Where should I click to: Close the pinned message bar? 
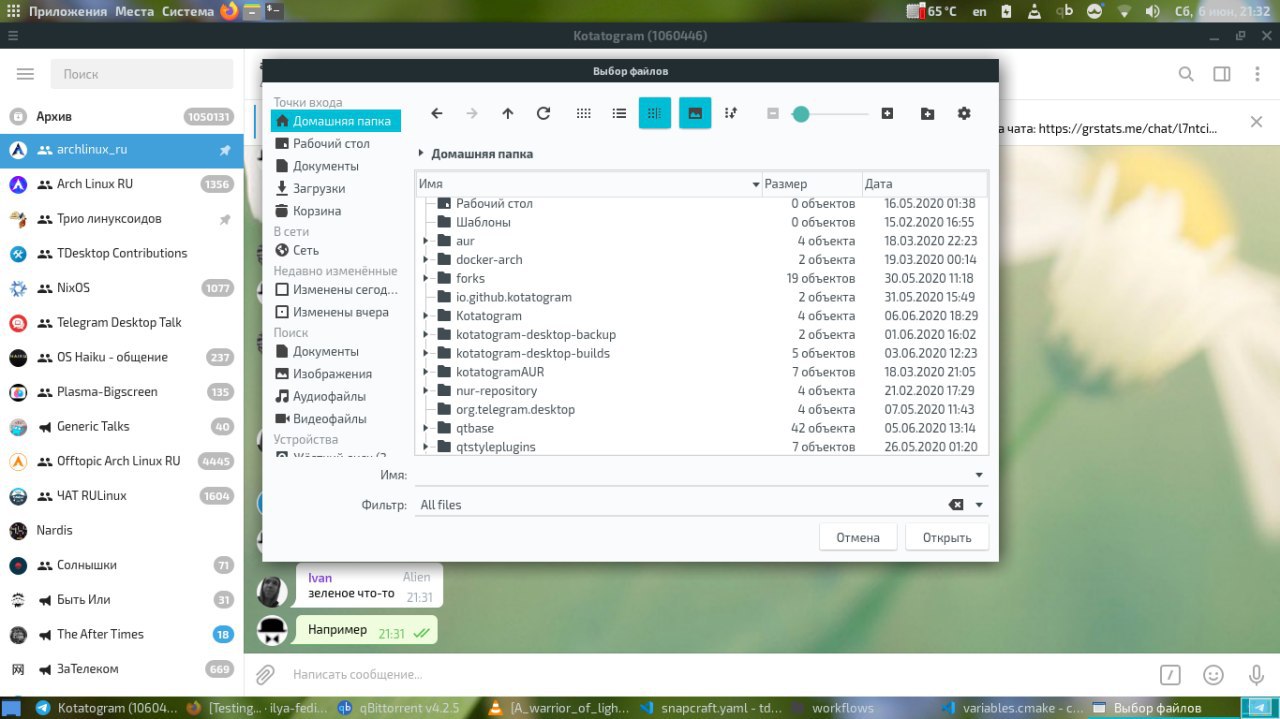click(x=1256, y=122)
